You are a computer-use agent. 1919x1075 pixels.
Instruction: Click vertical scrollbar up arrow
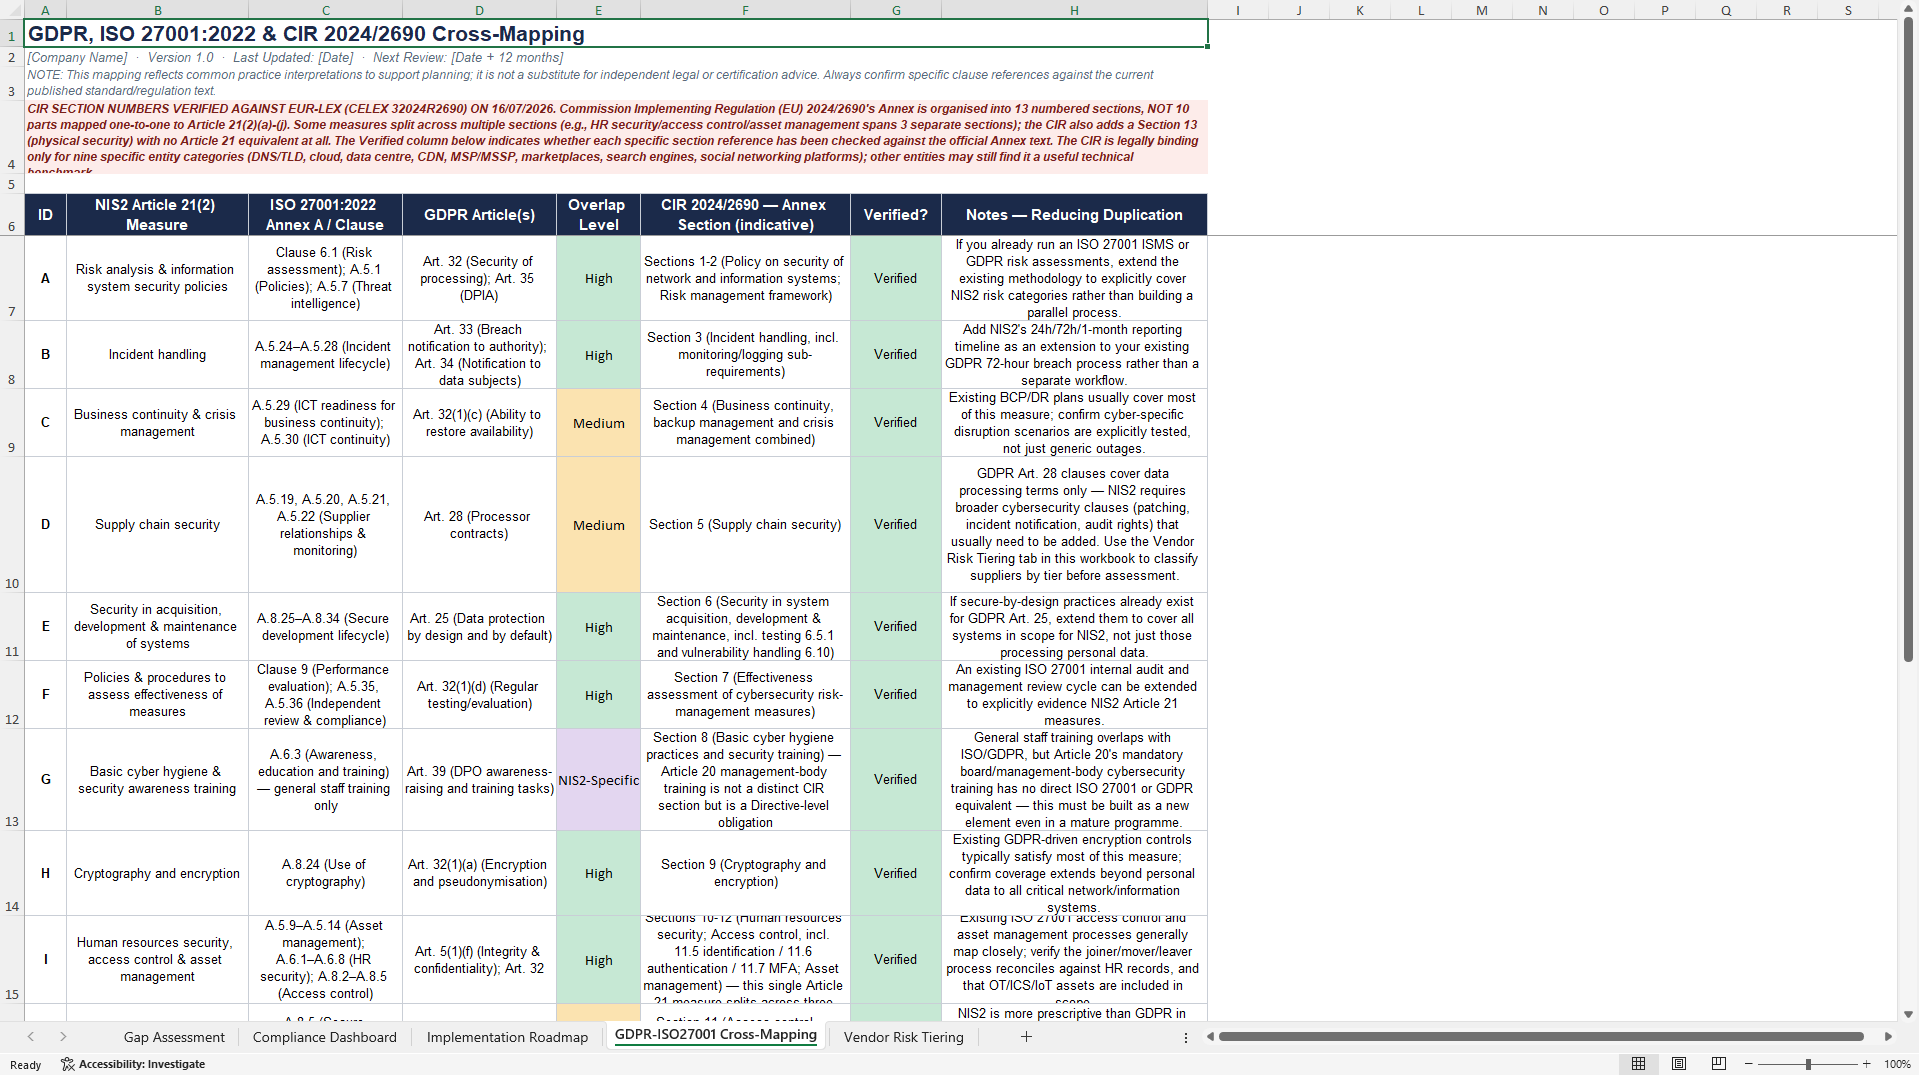point(1908,10)
